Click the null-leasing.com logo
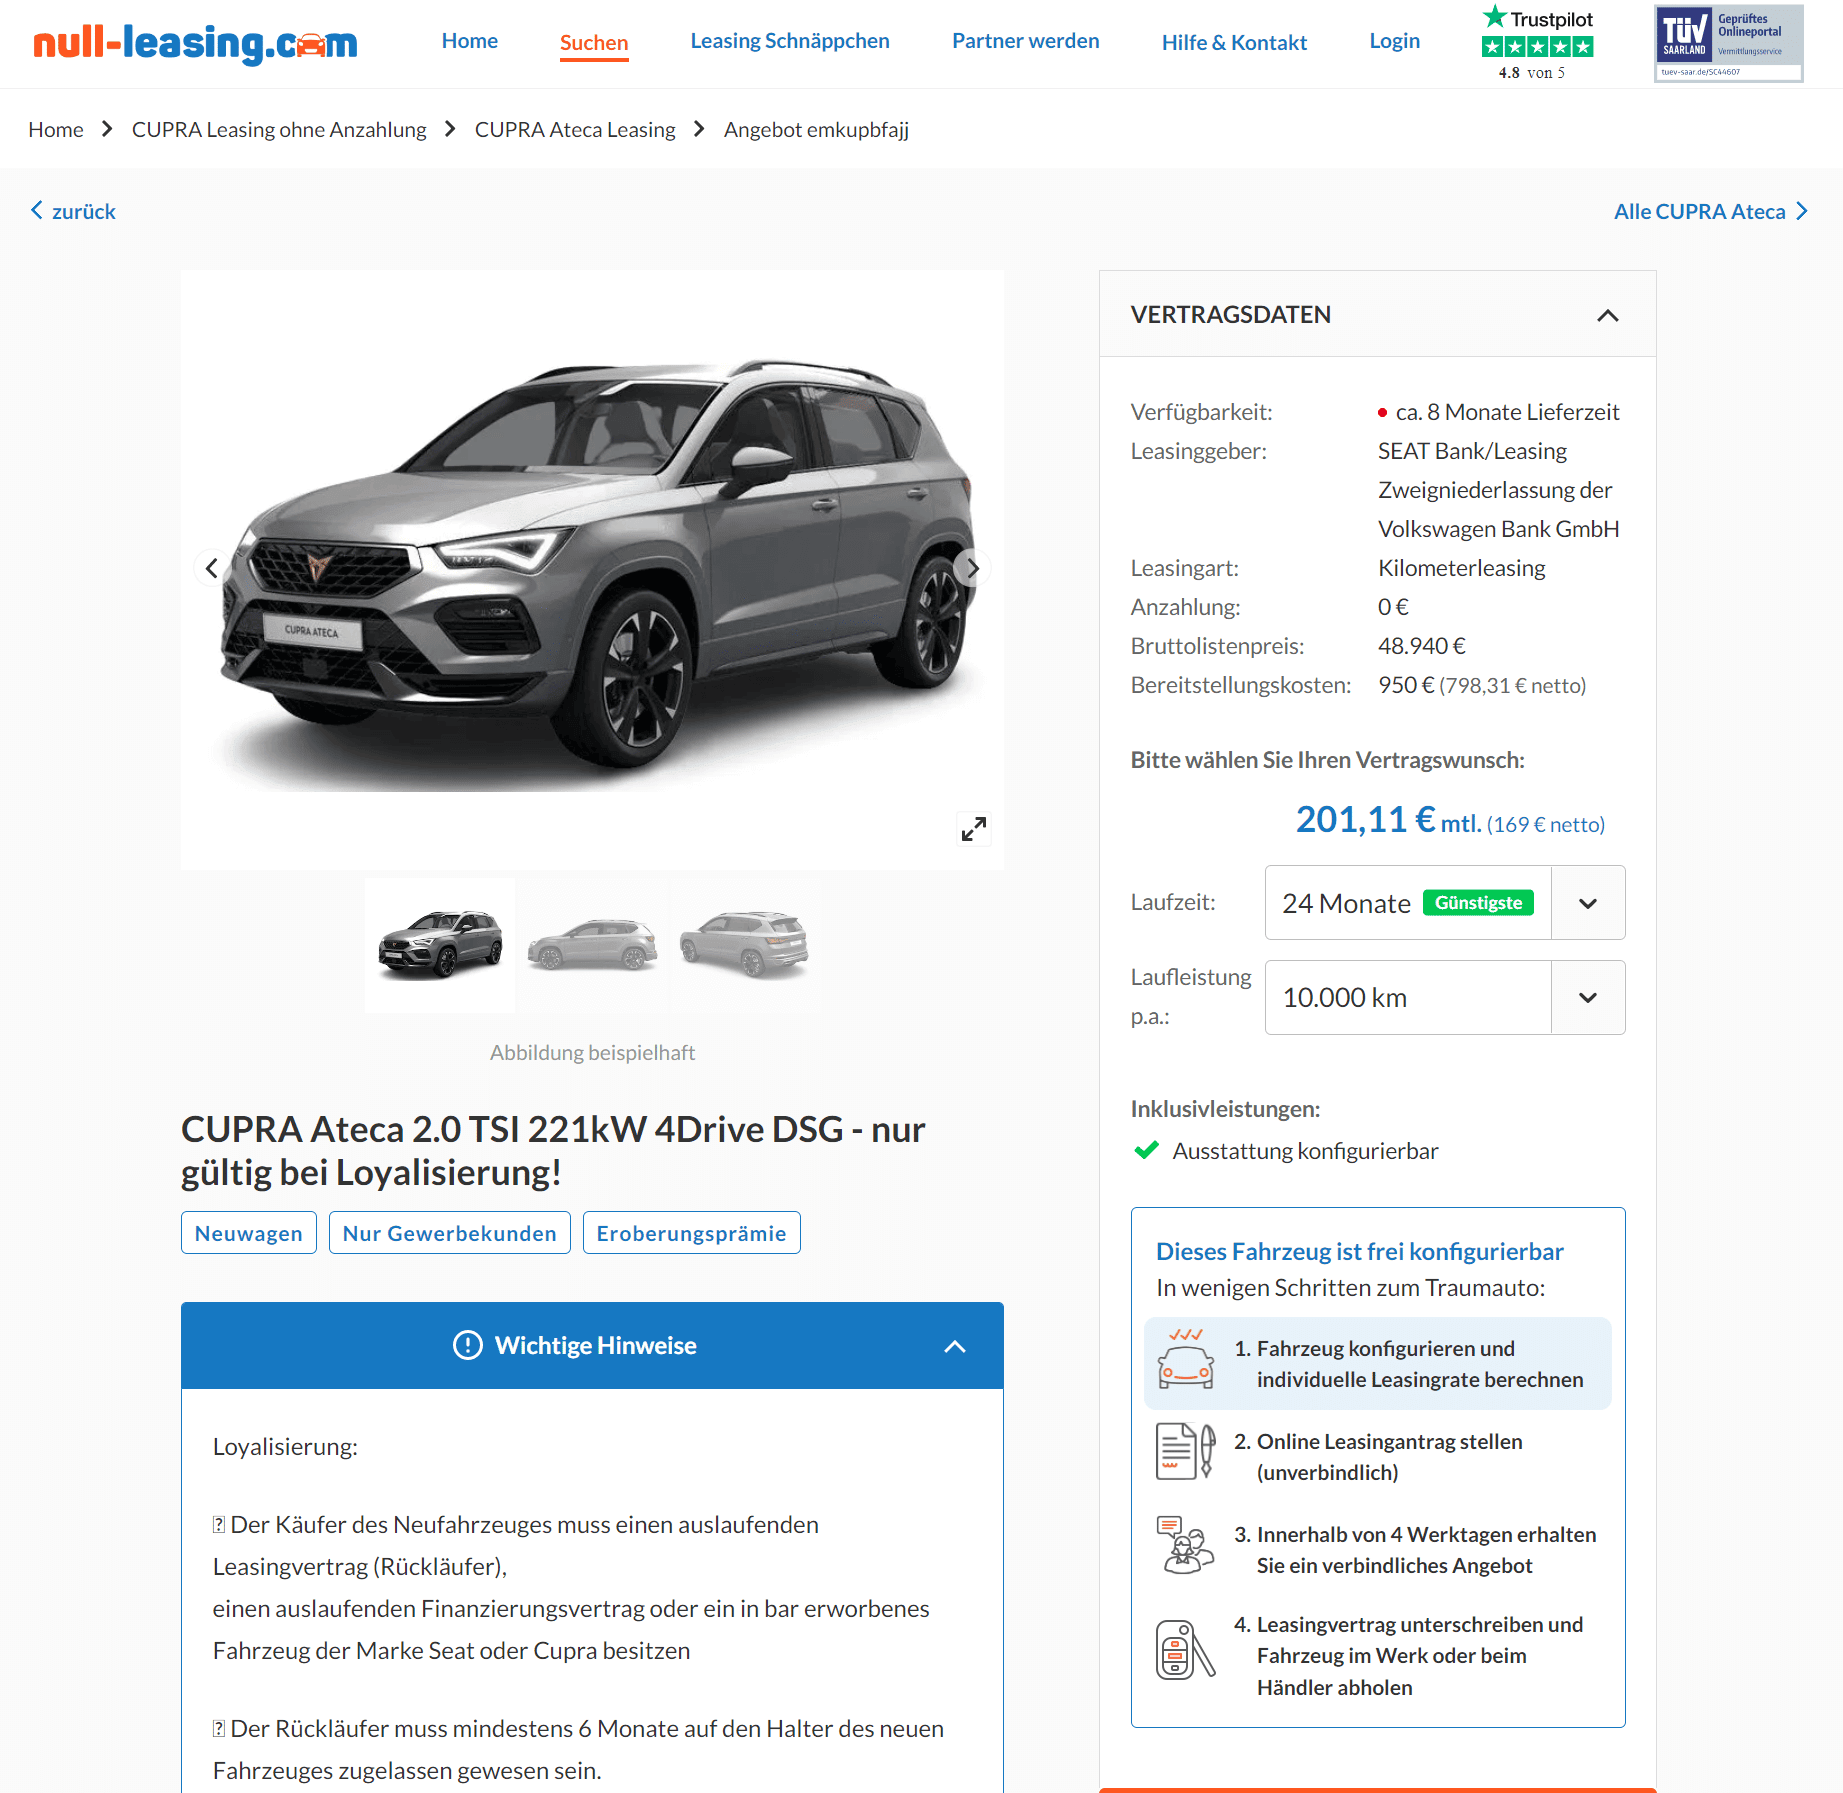 (x=195, y=43)
